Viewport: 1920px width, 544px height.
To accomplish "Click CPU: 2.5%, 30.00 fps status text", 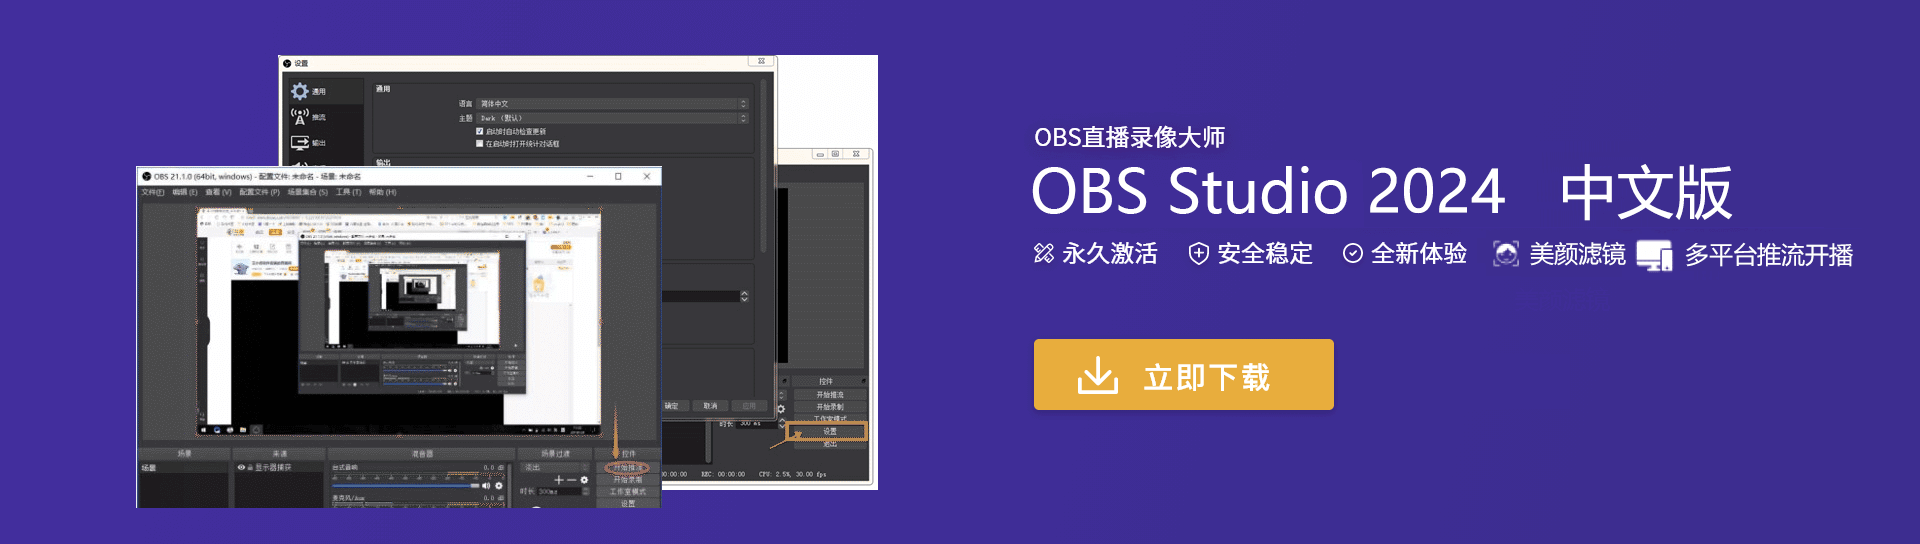I will (792, 474).
